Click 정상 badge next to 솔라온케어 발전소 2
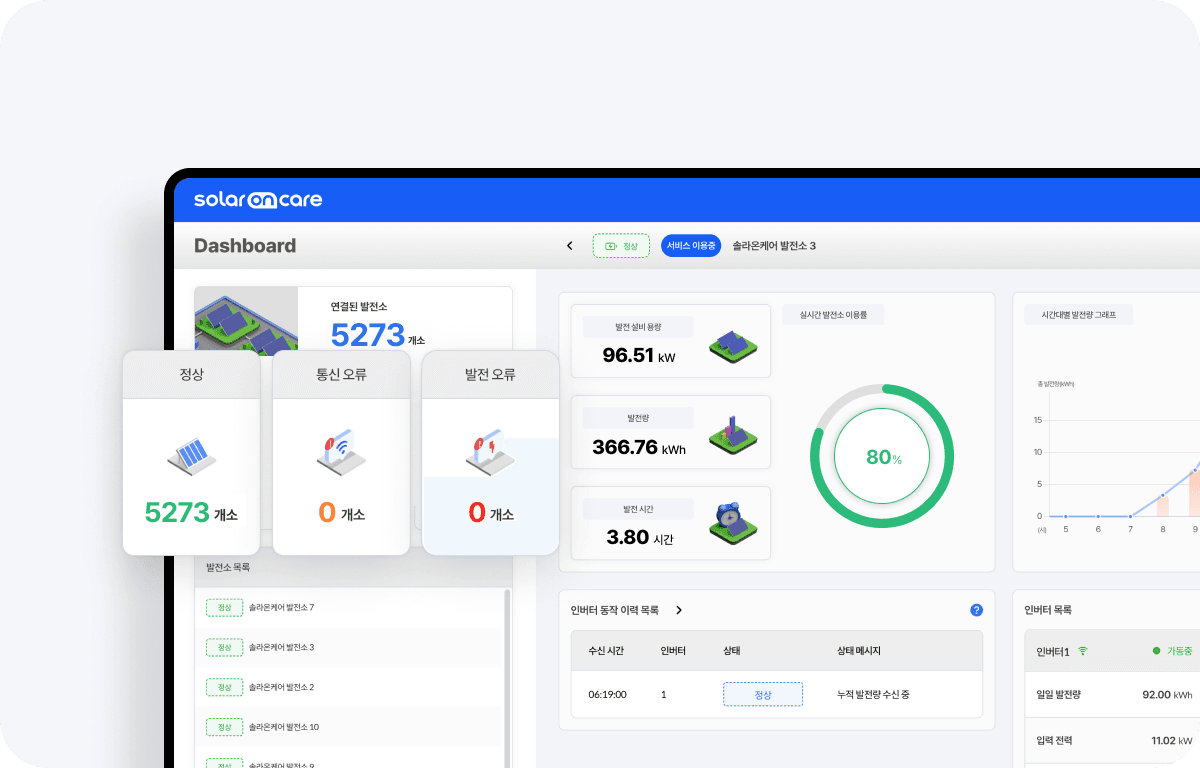Viewport: 1200px width, 768px height. 224,687
